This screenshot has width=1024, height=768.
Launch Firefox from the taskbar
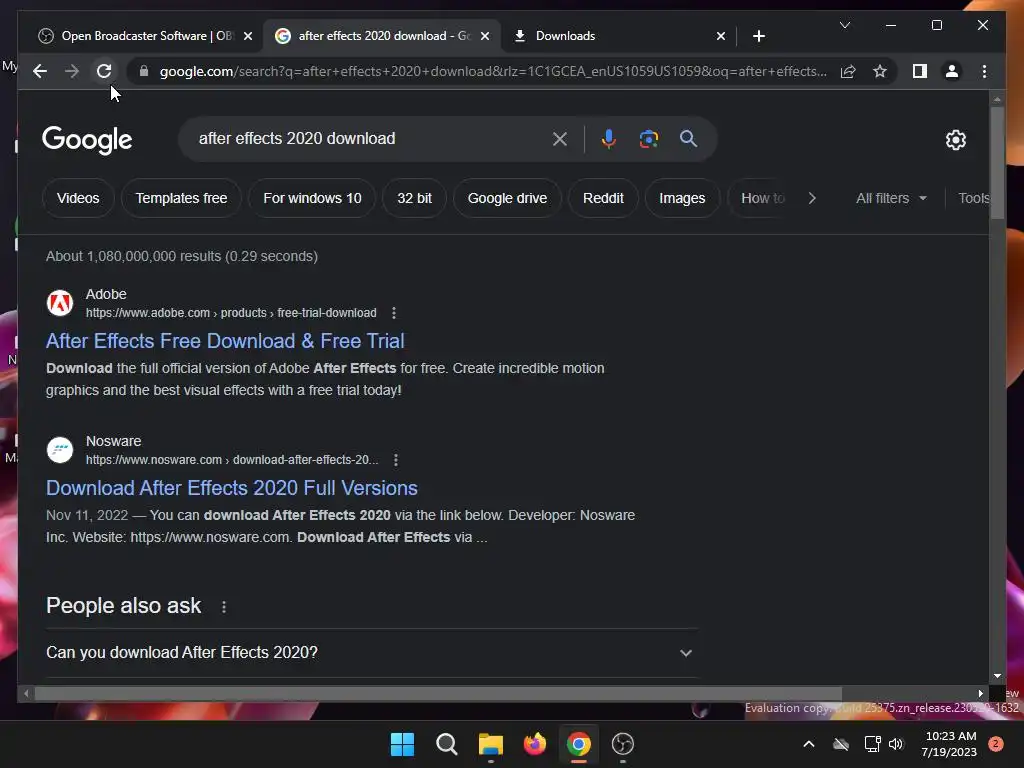coord(534,744)
